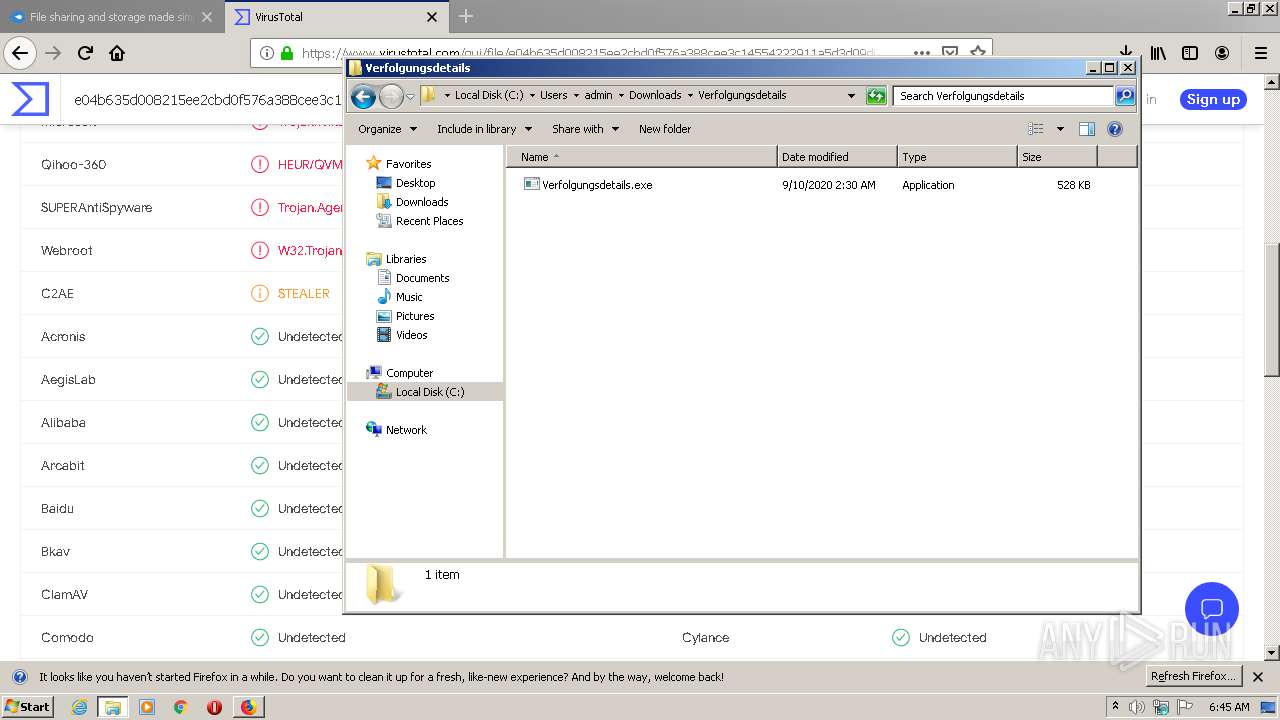This screenshot has height=720, width=1280.
Task: Open a new Firefox tab
Action: point(466,16)
